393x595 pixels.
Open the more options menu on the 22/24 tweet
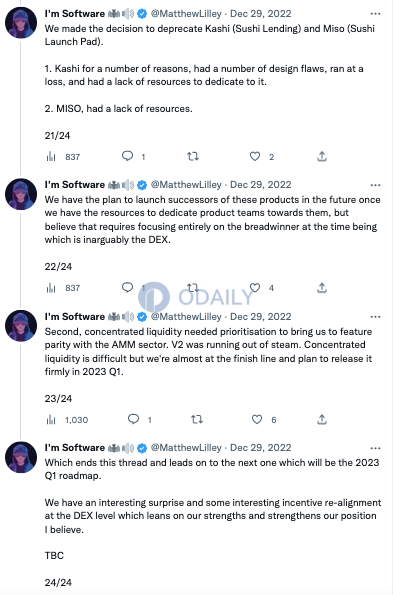[375, 185]
